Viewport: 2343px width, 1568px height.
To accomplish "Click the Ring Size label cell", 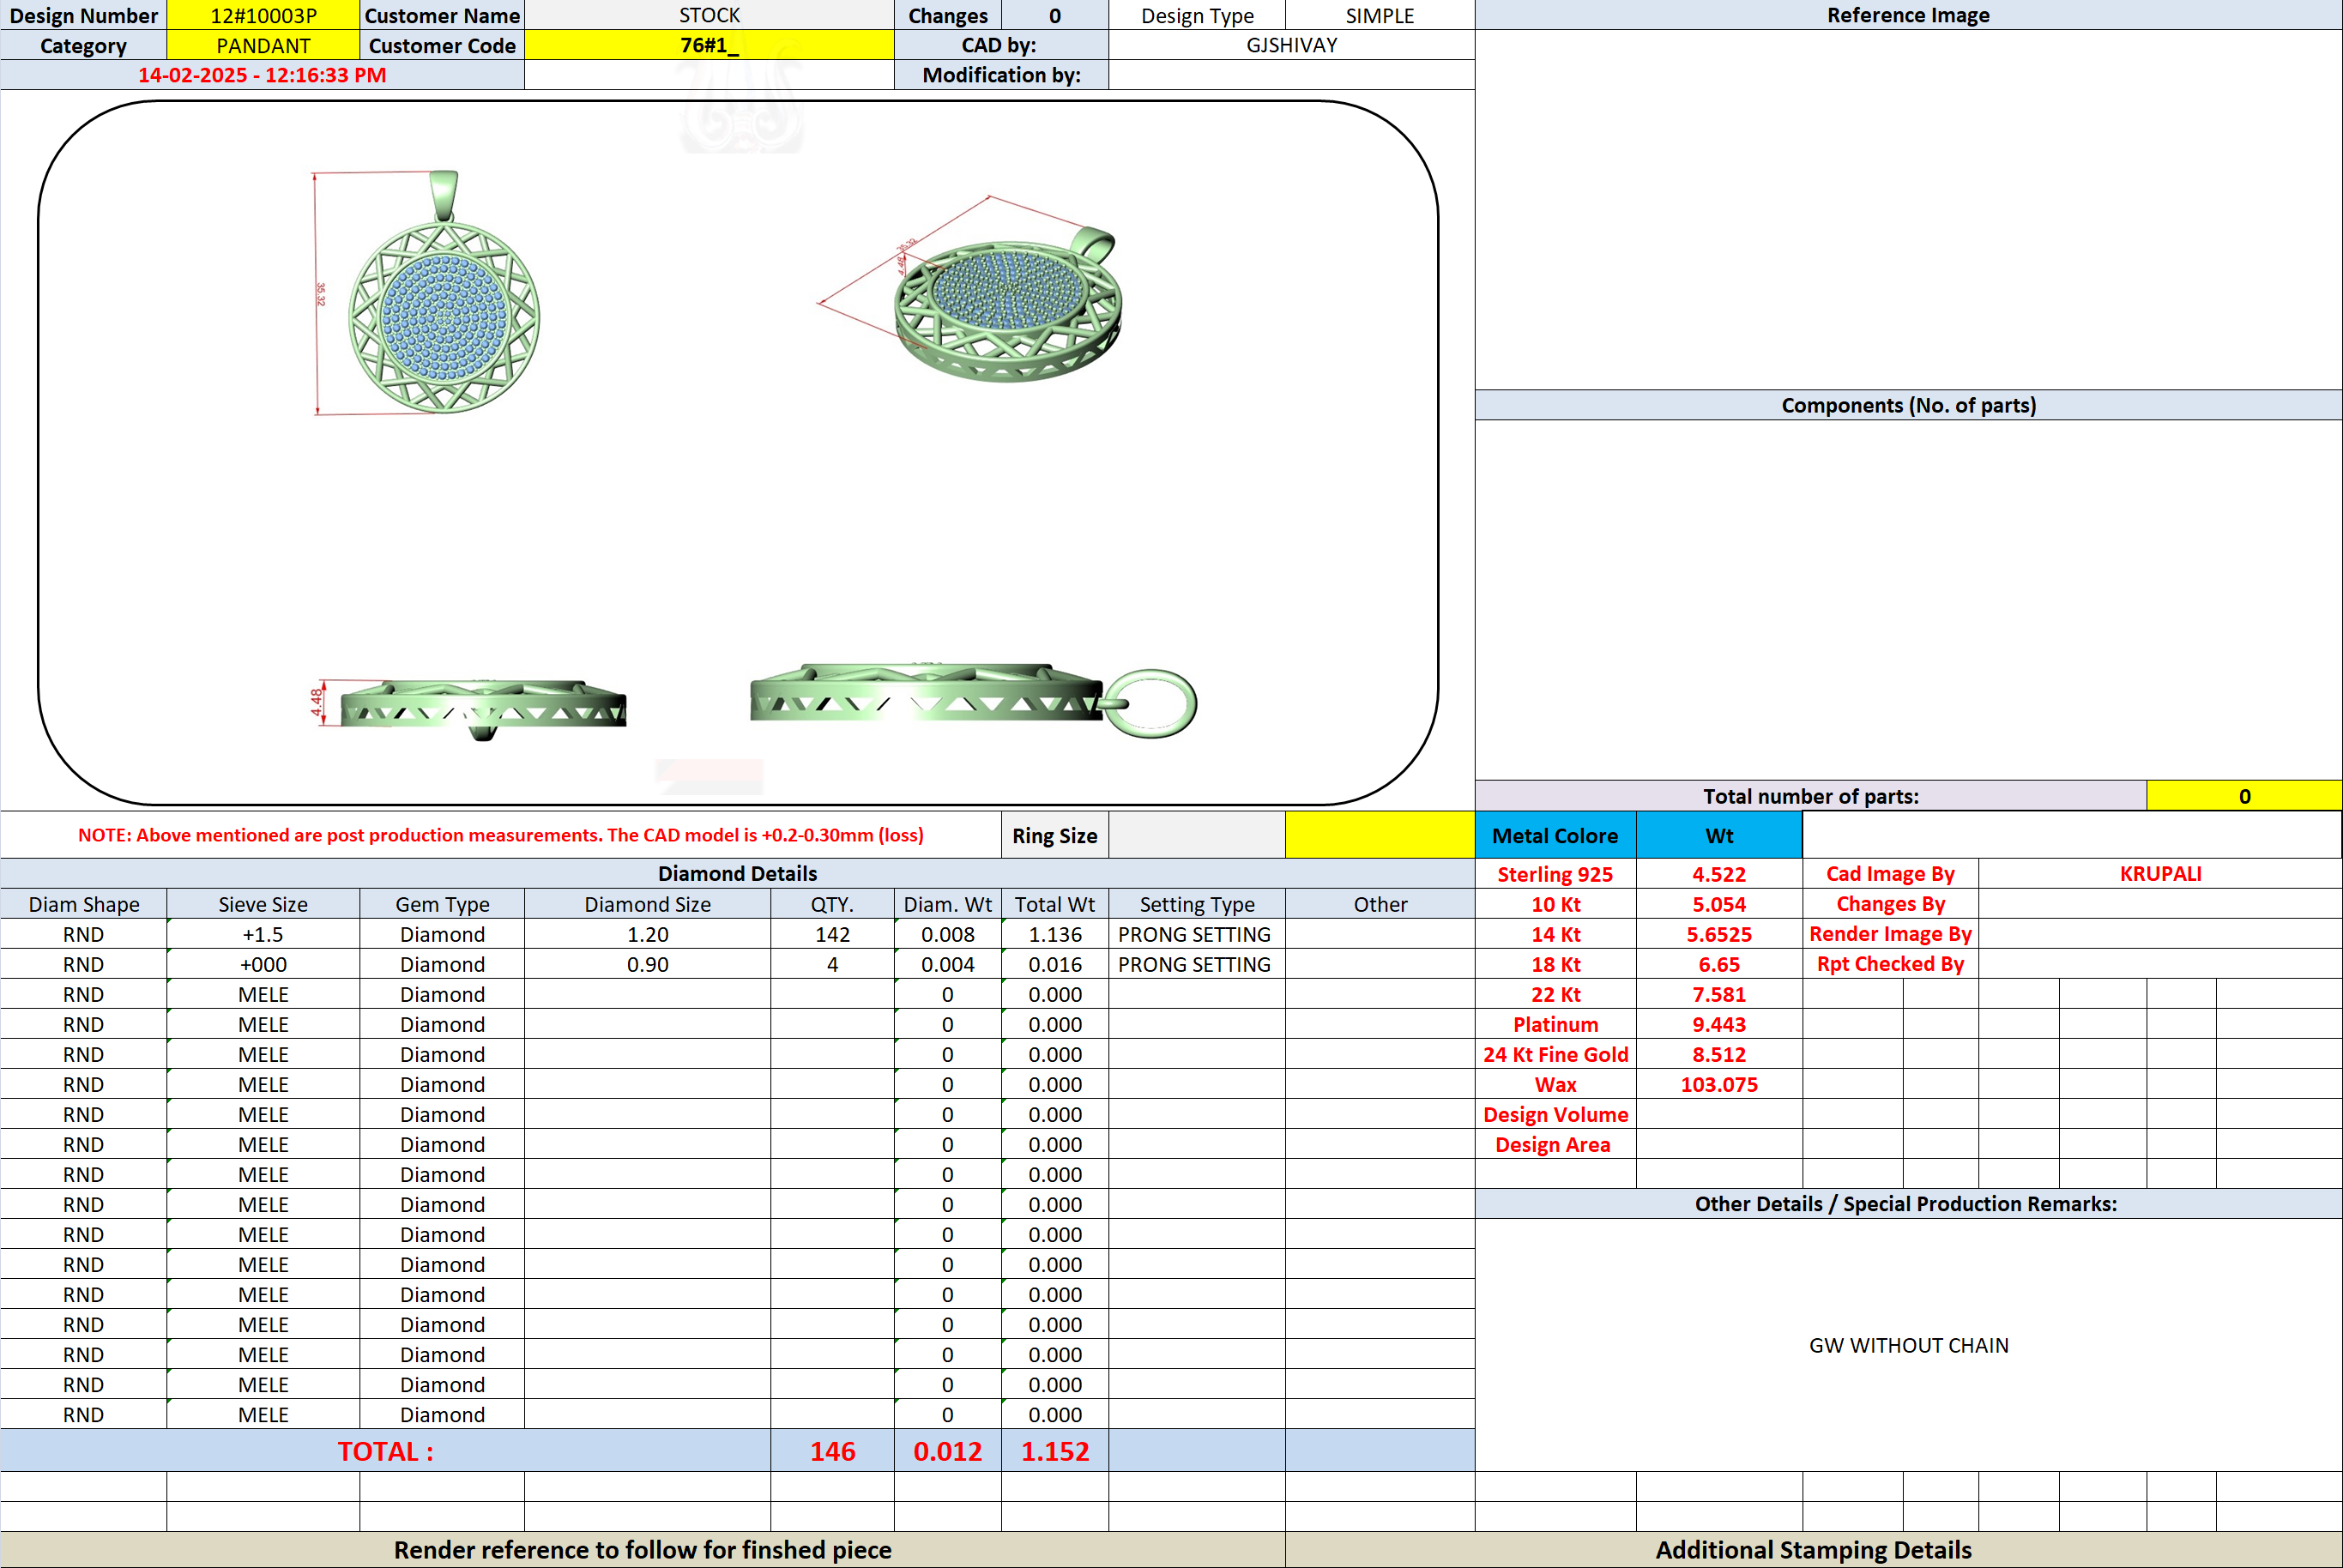I will point(1055,835).
